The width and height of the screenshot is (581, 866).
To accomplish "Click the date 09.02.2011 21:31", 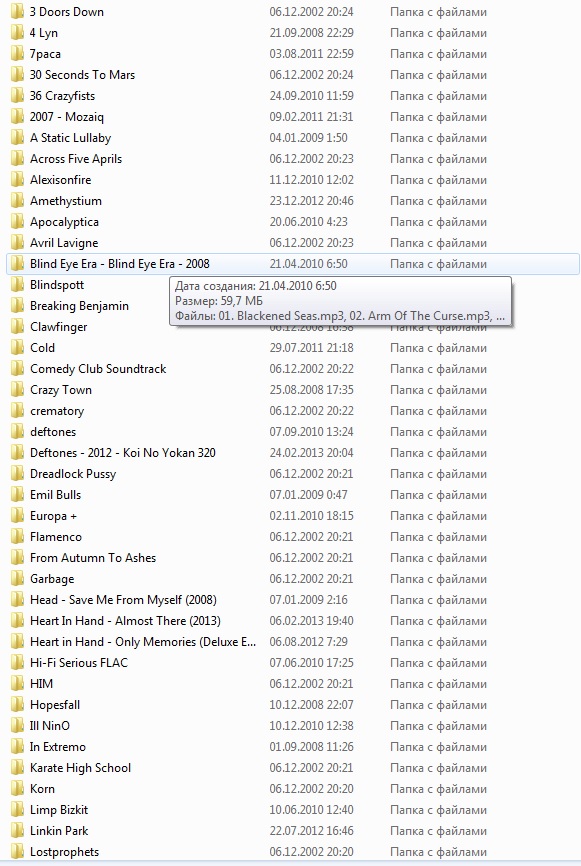I will 311,117.
